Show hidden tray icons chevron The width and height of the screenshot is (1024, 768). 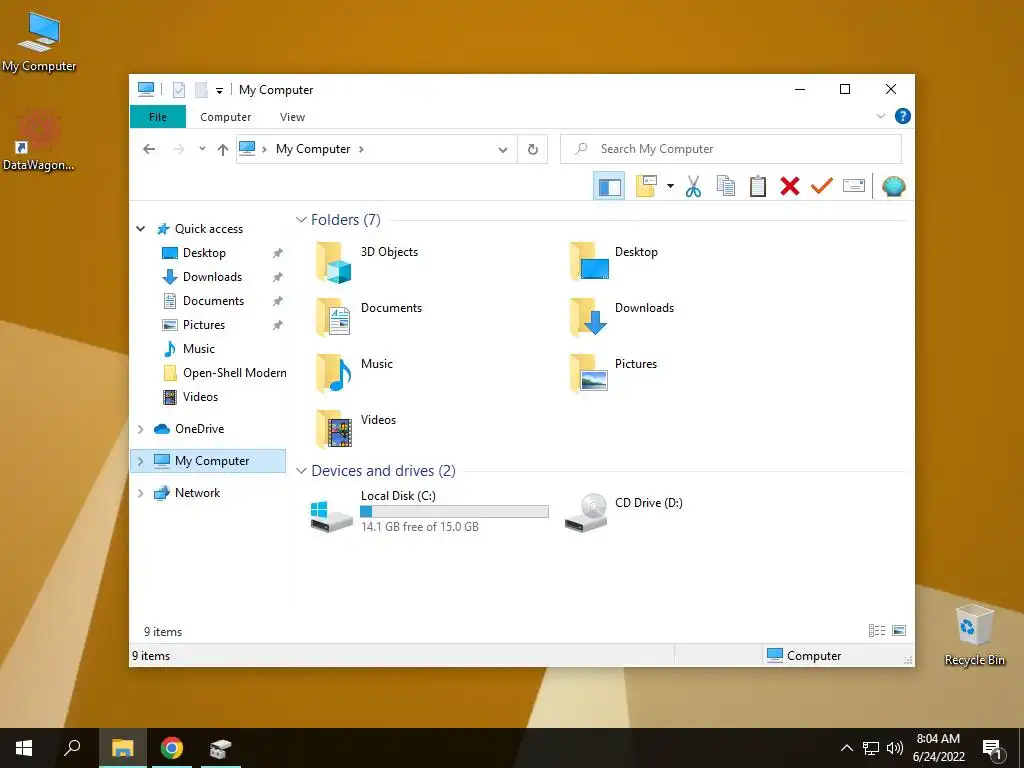[x=846, y=748]
